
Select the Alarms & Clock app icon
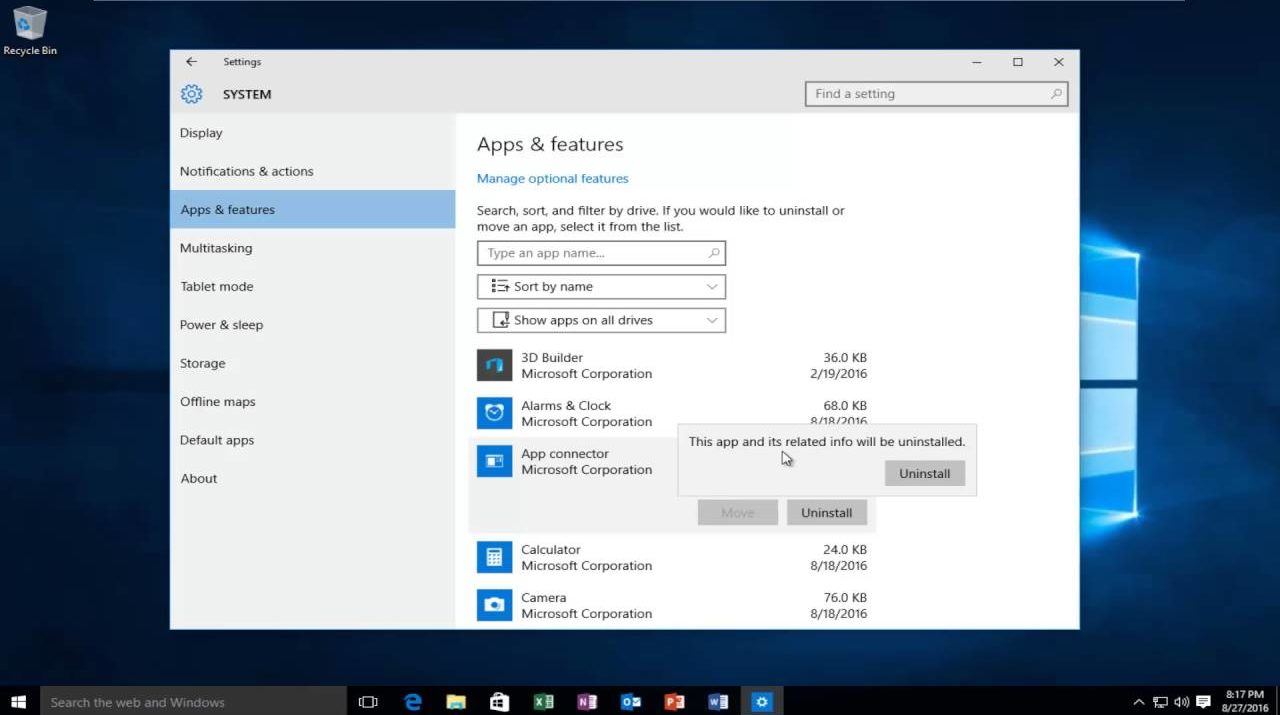[494, 413]
